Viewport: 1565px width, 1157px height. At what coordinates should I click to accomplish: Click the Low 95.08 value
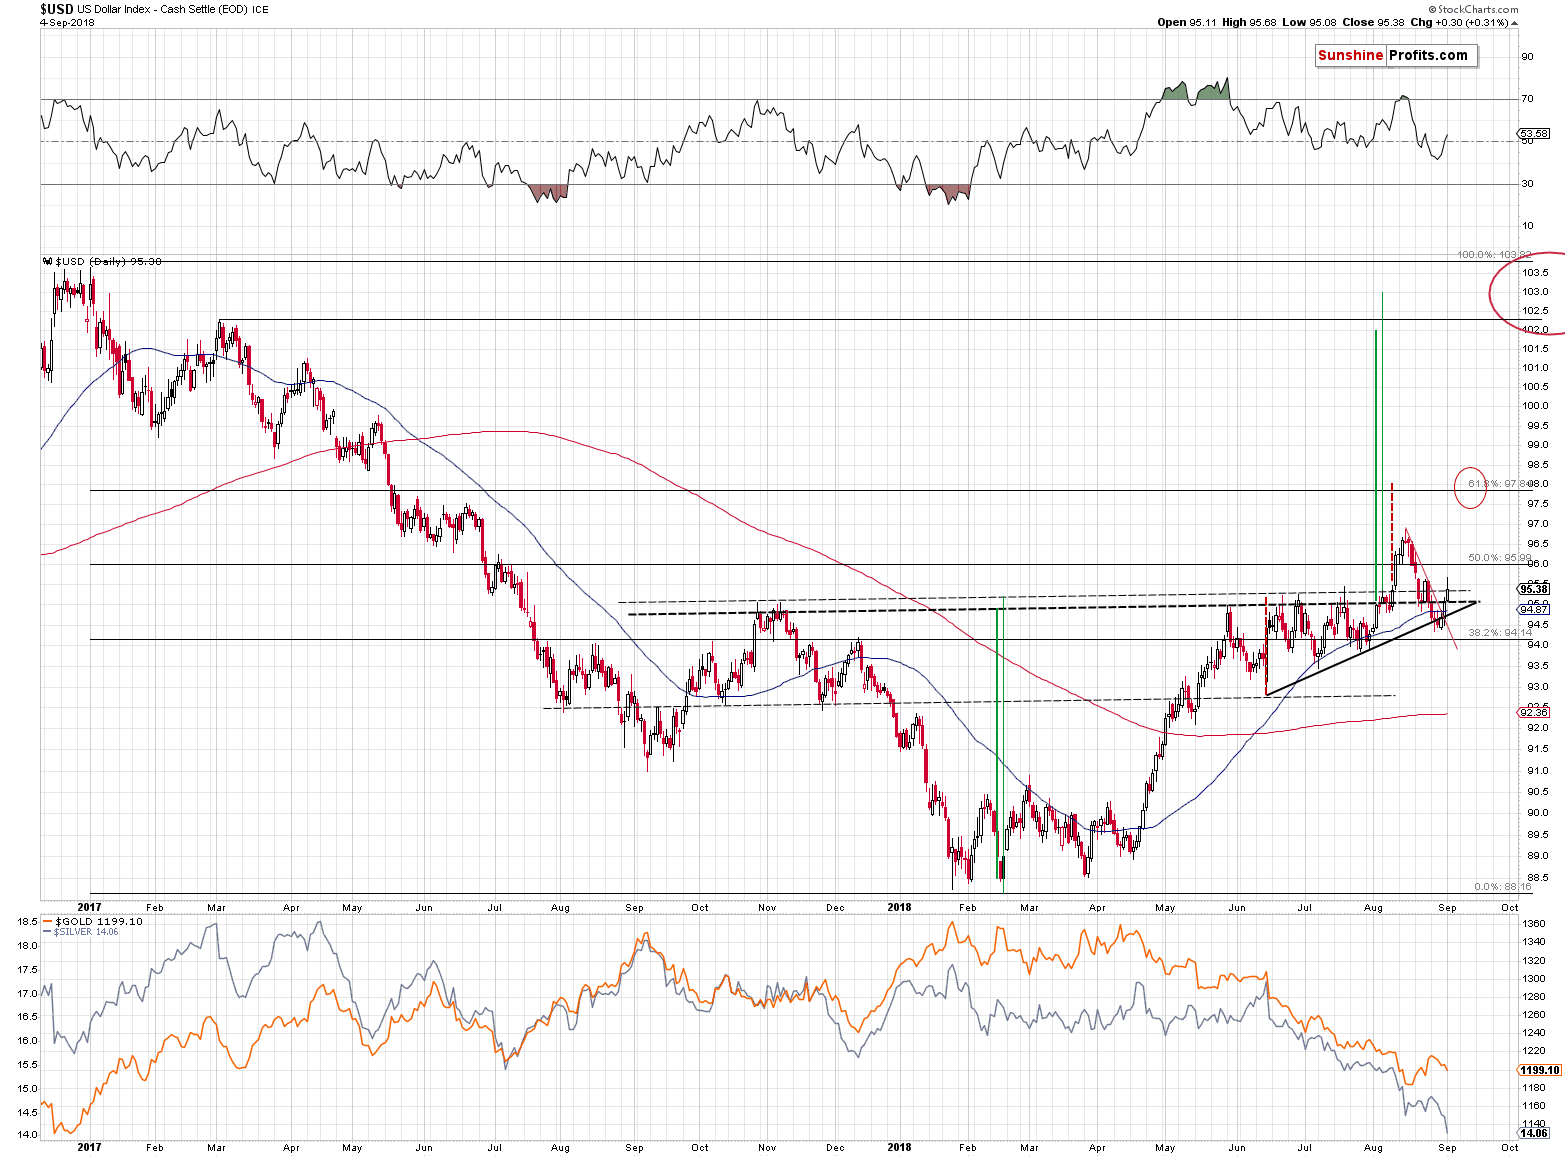coord(1309,22)
